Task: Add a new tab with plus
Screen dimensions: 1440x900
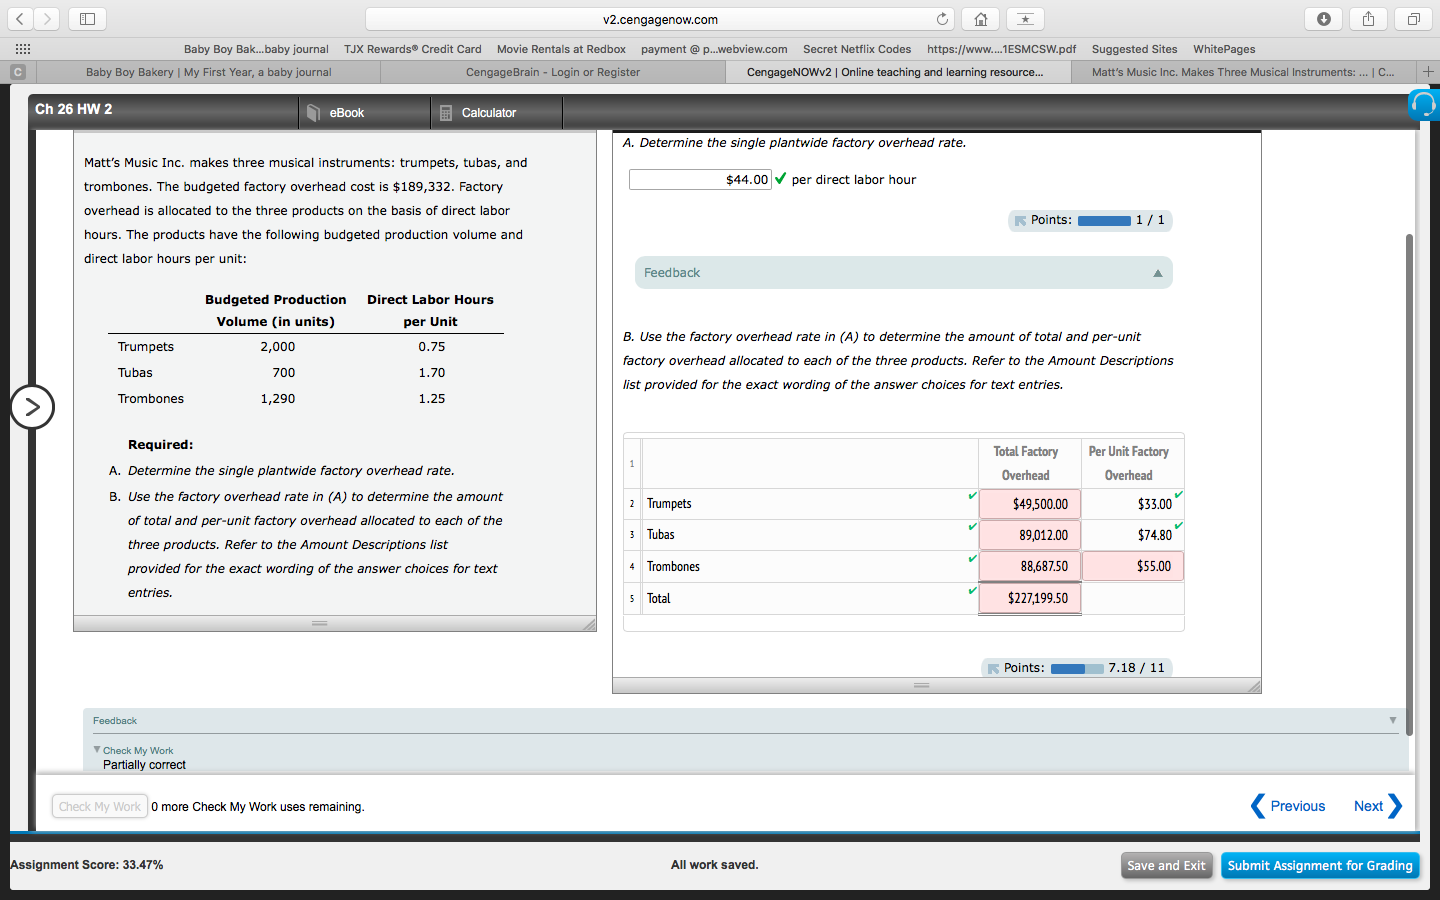Action: [x=1428, y=72]
